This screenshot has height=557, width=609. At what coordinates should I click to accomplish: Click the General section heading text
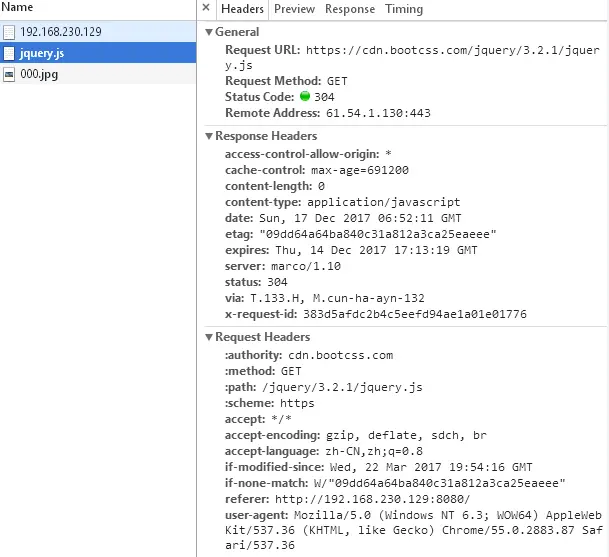pos(237,32)
